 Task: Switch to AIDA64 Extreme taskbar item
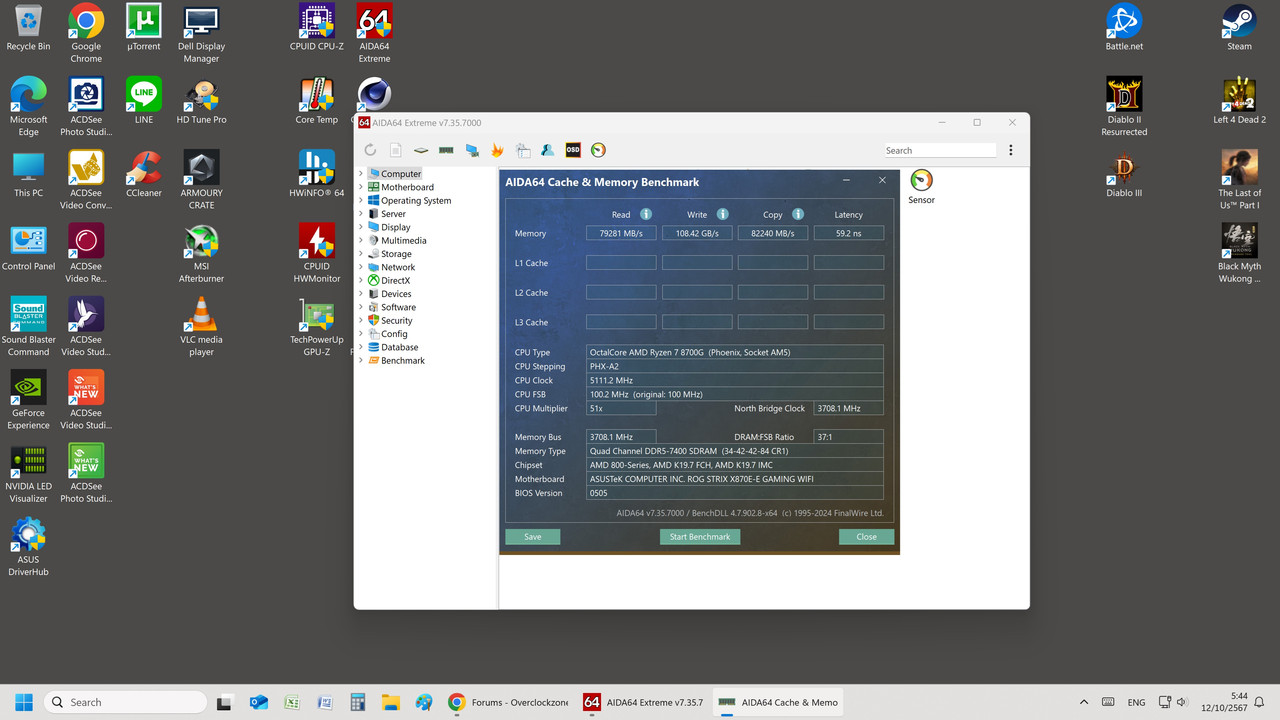coord(644,702)
